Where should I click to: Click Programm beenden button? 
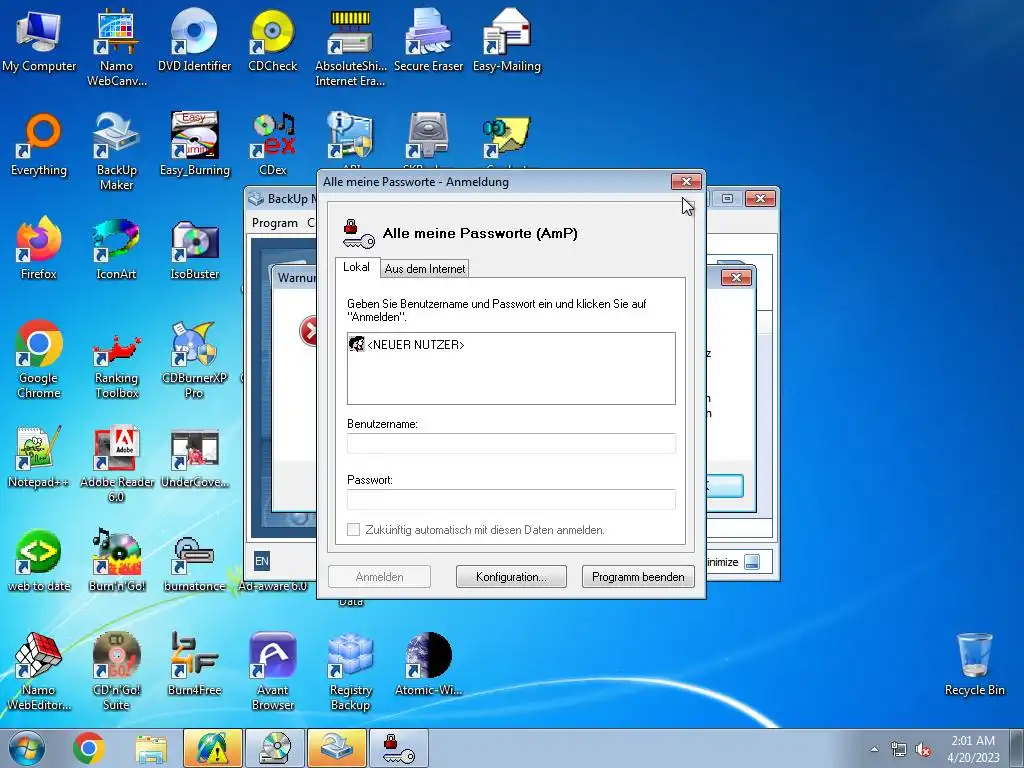click(x=638, y=577)
